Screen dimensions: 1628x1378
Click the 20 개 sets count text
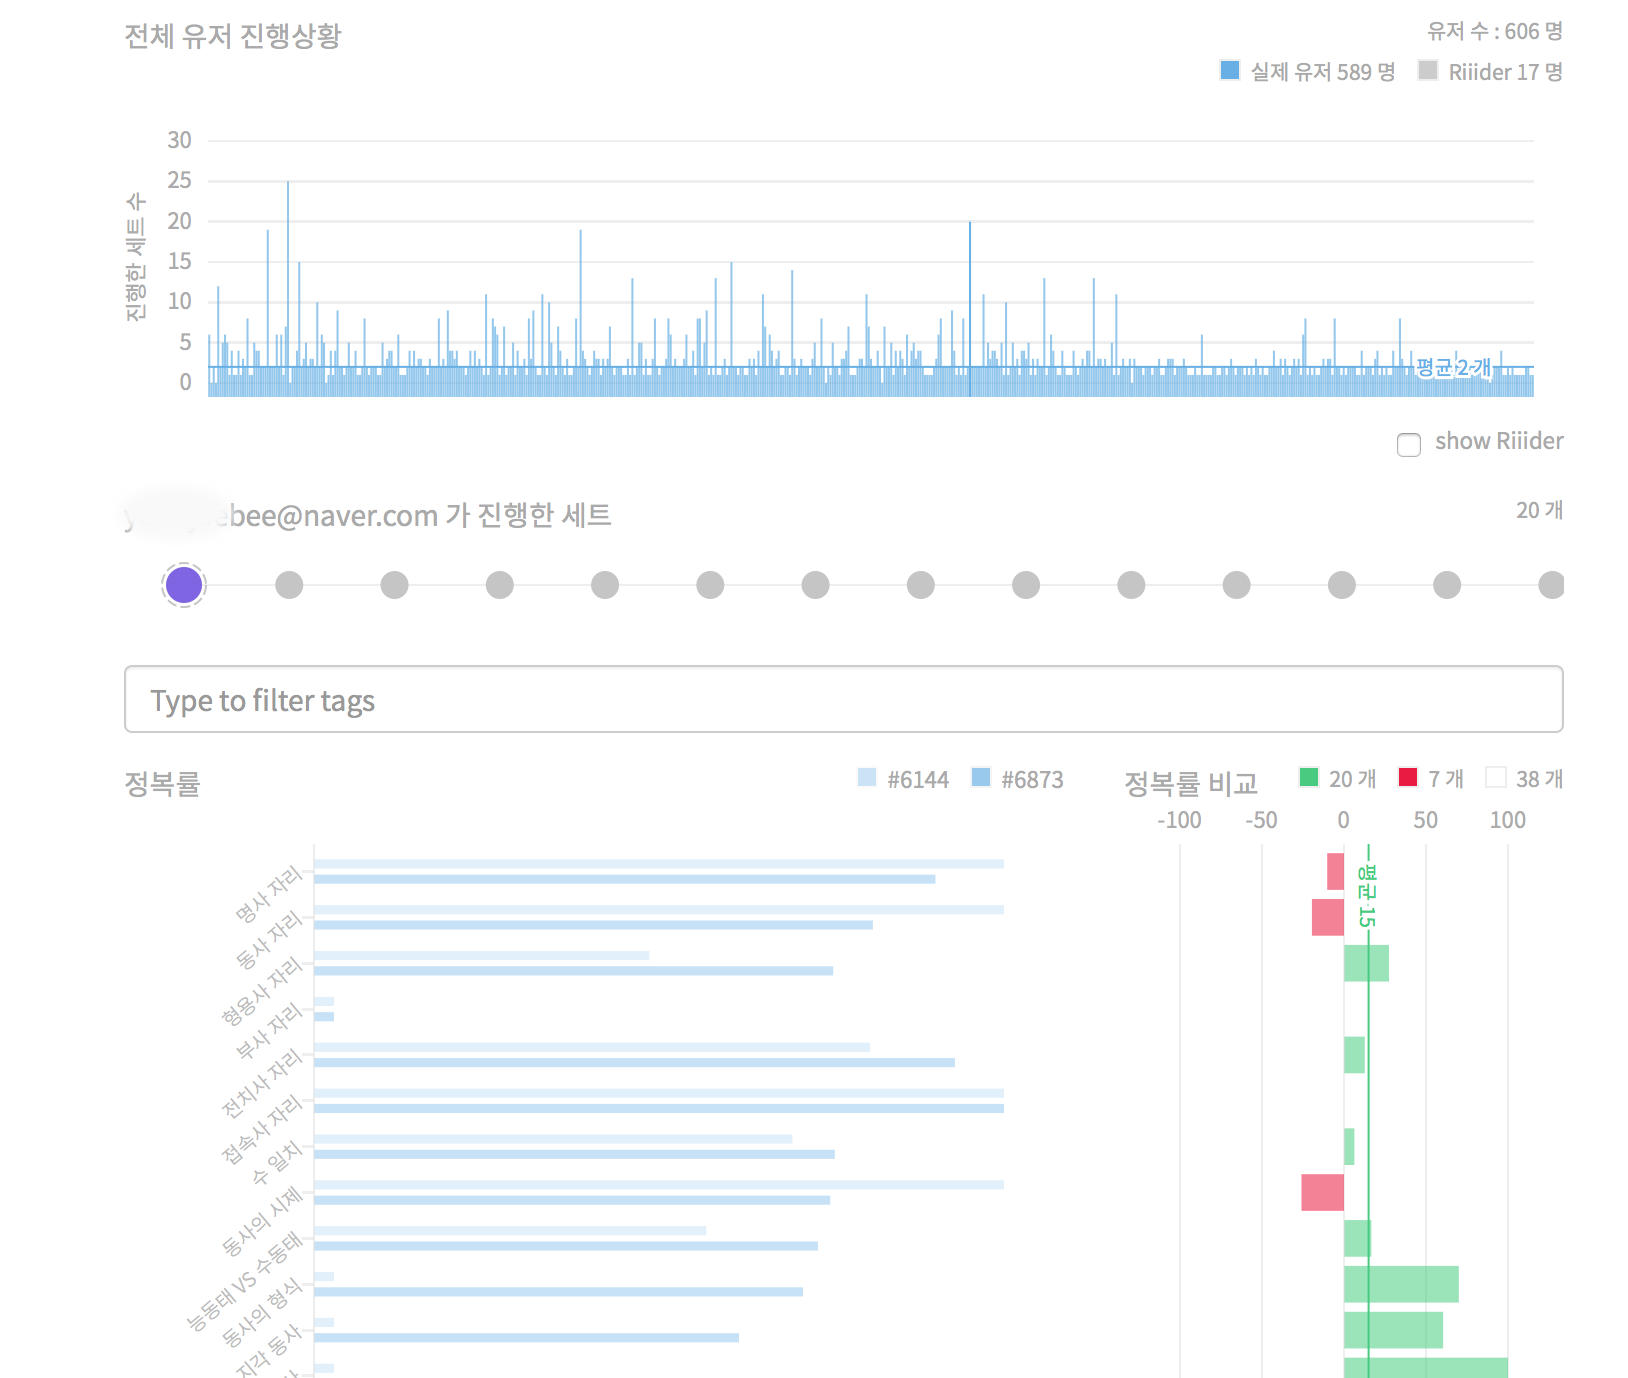[1540, 510]
